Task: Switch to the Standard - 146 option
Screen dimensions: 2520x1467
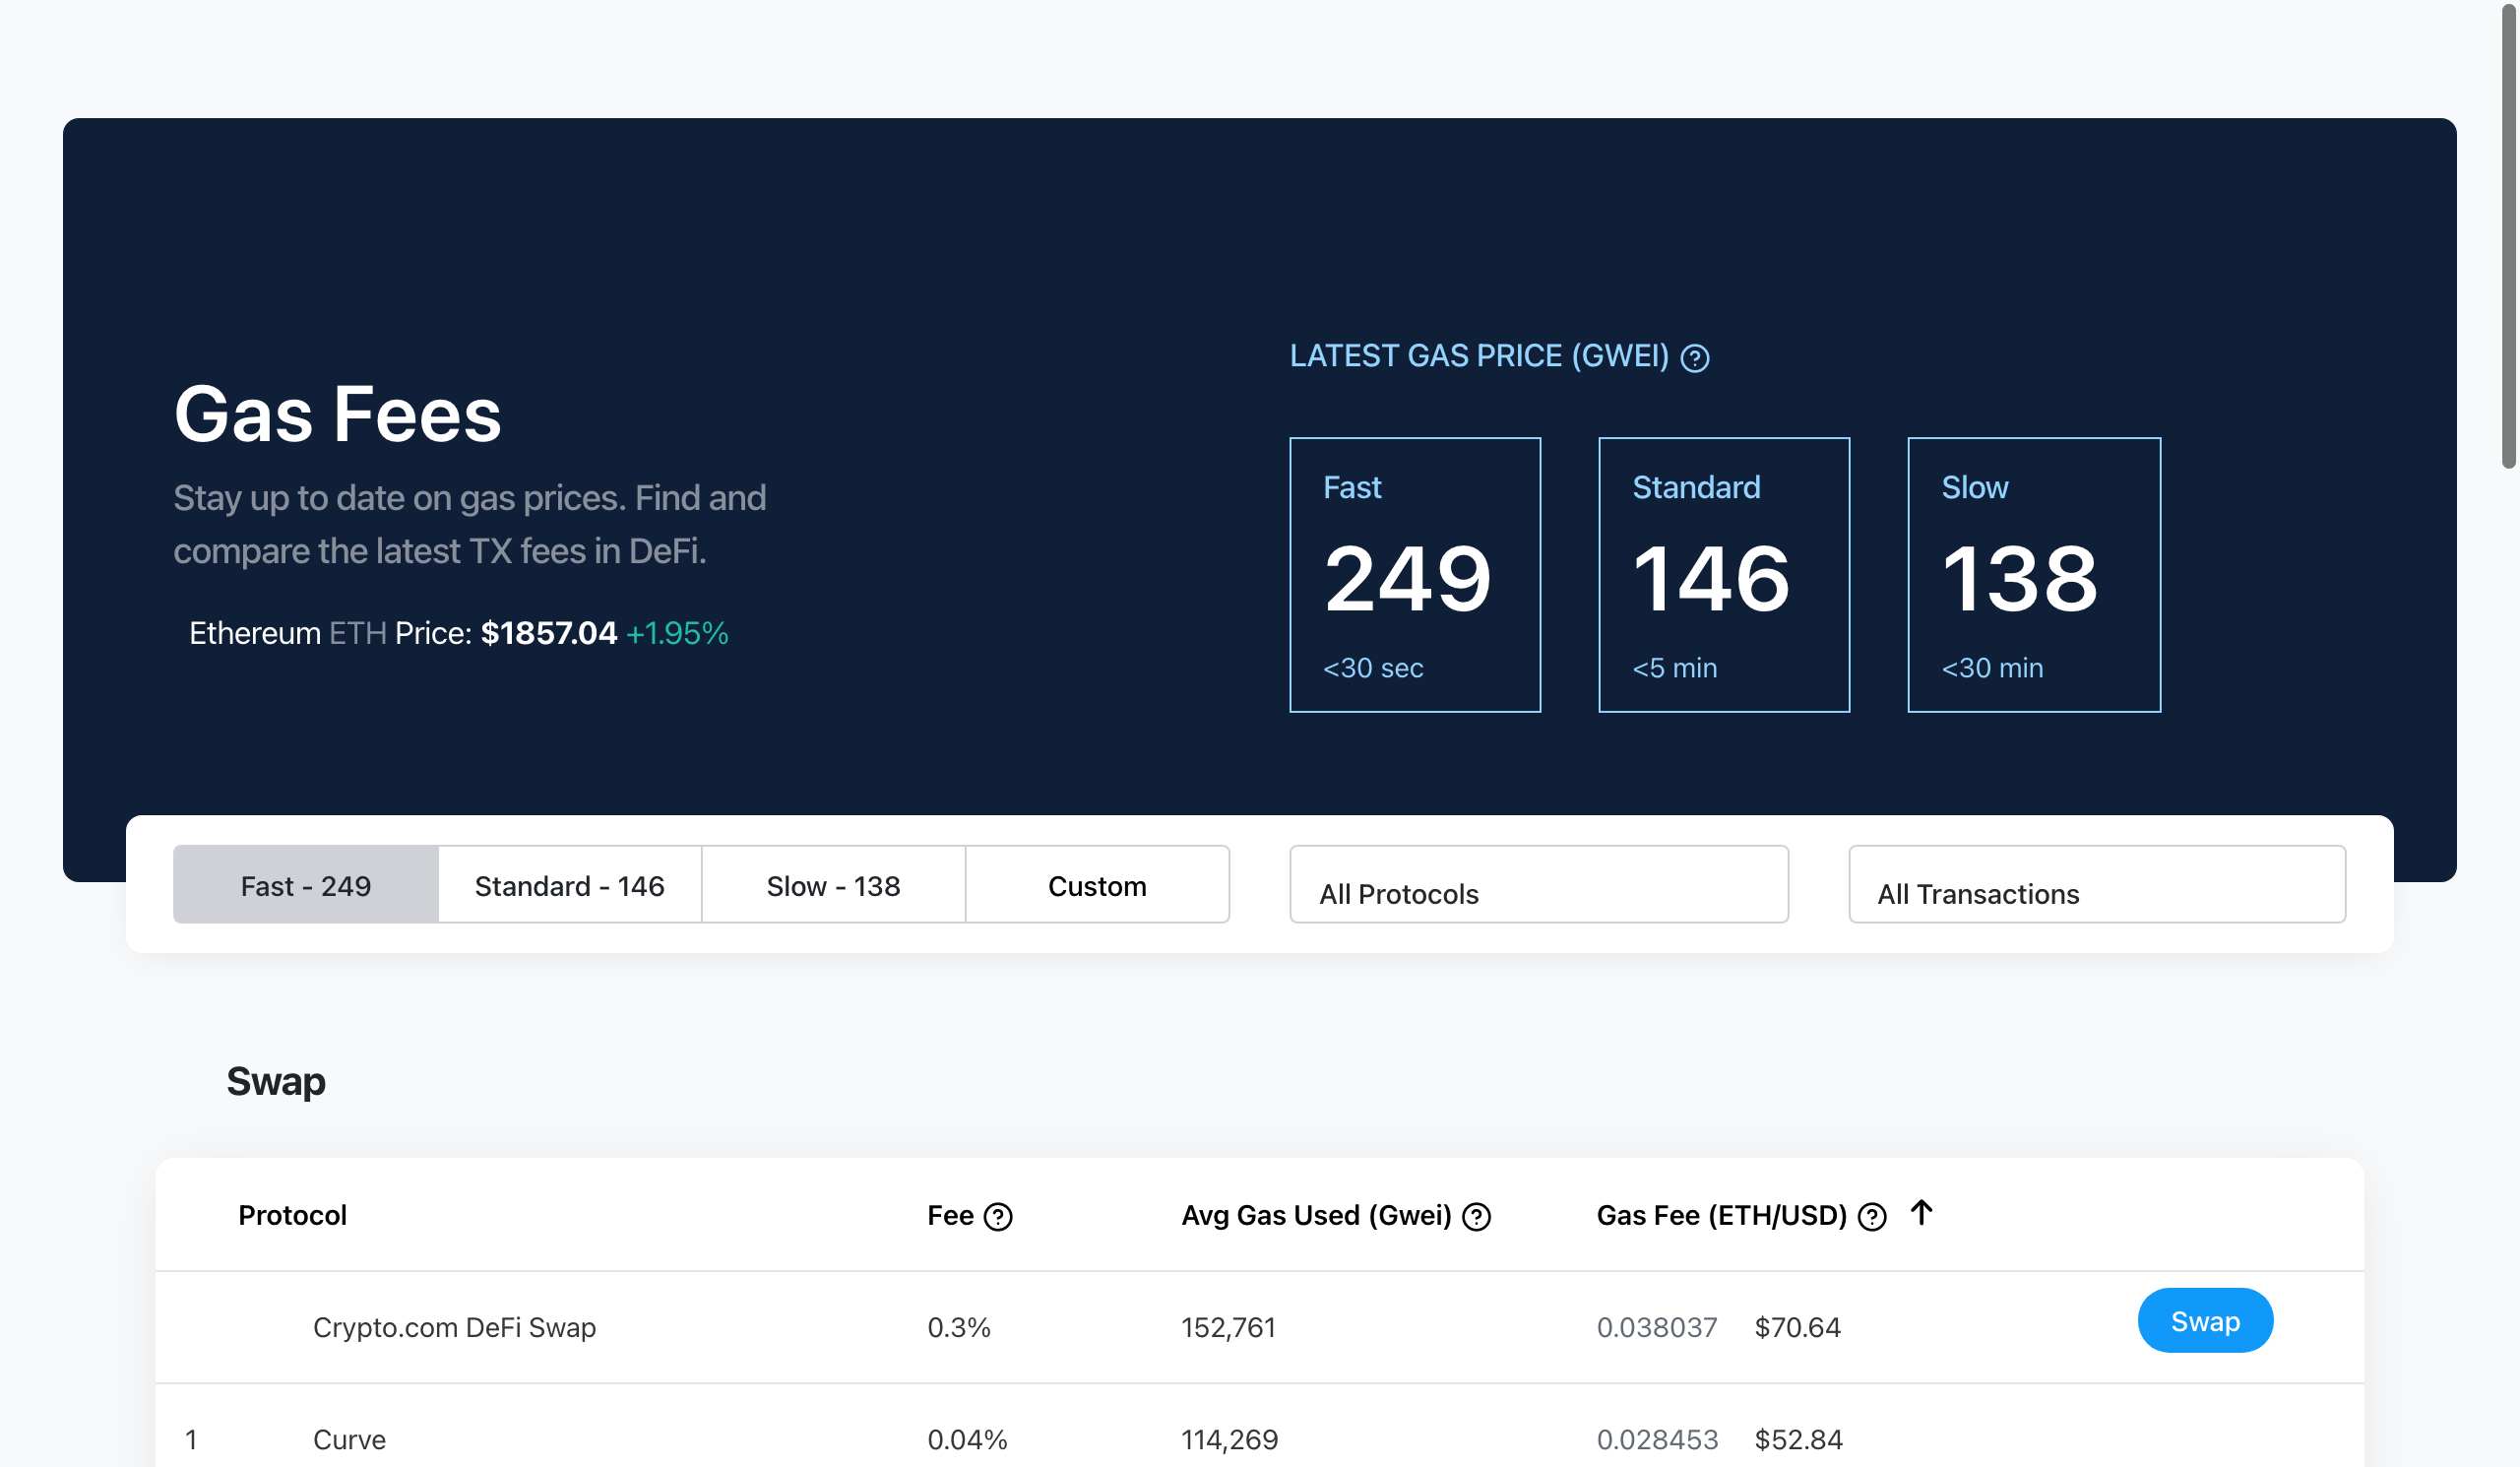Action: click(x=569, y=884)
